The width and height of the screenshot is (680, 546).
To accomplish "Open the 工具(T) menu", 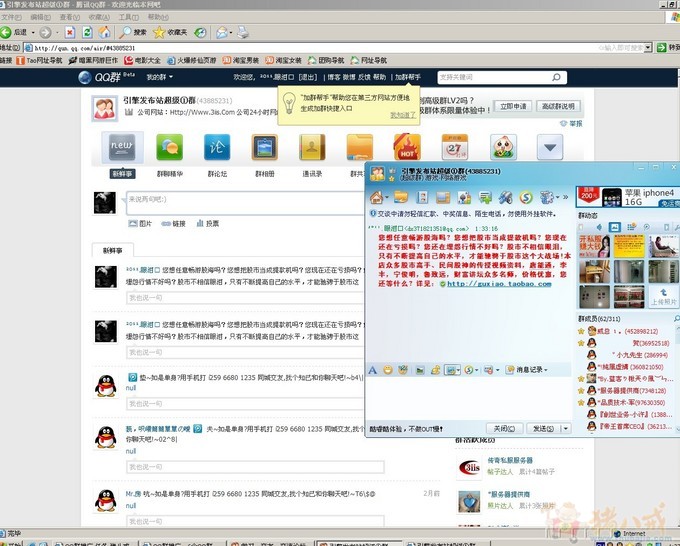I will coord(128,17).
